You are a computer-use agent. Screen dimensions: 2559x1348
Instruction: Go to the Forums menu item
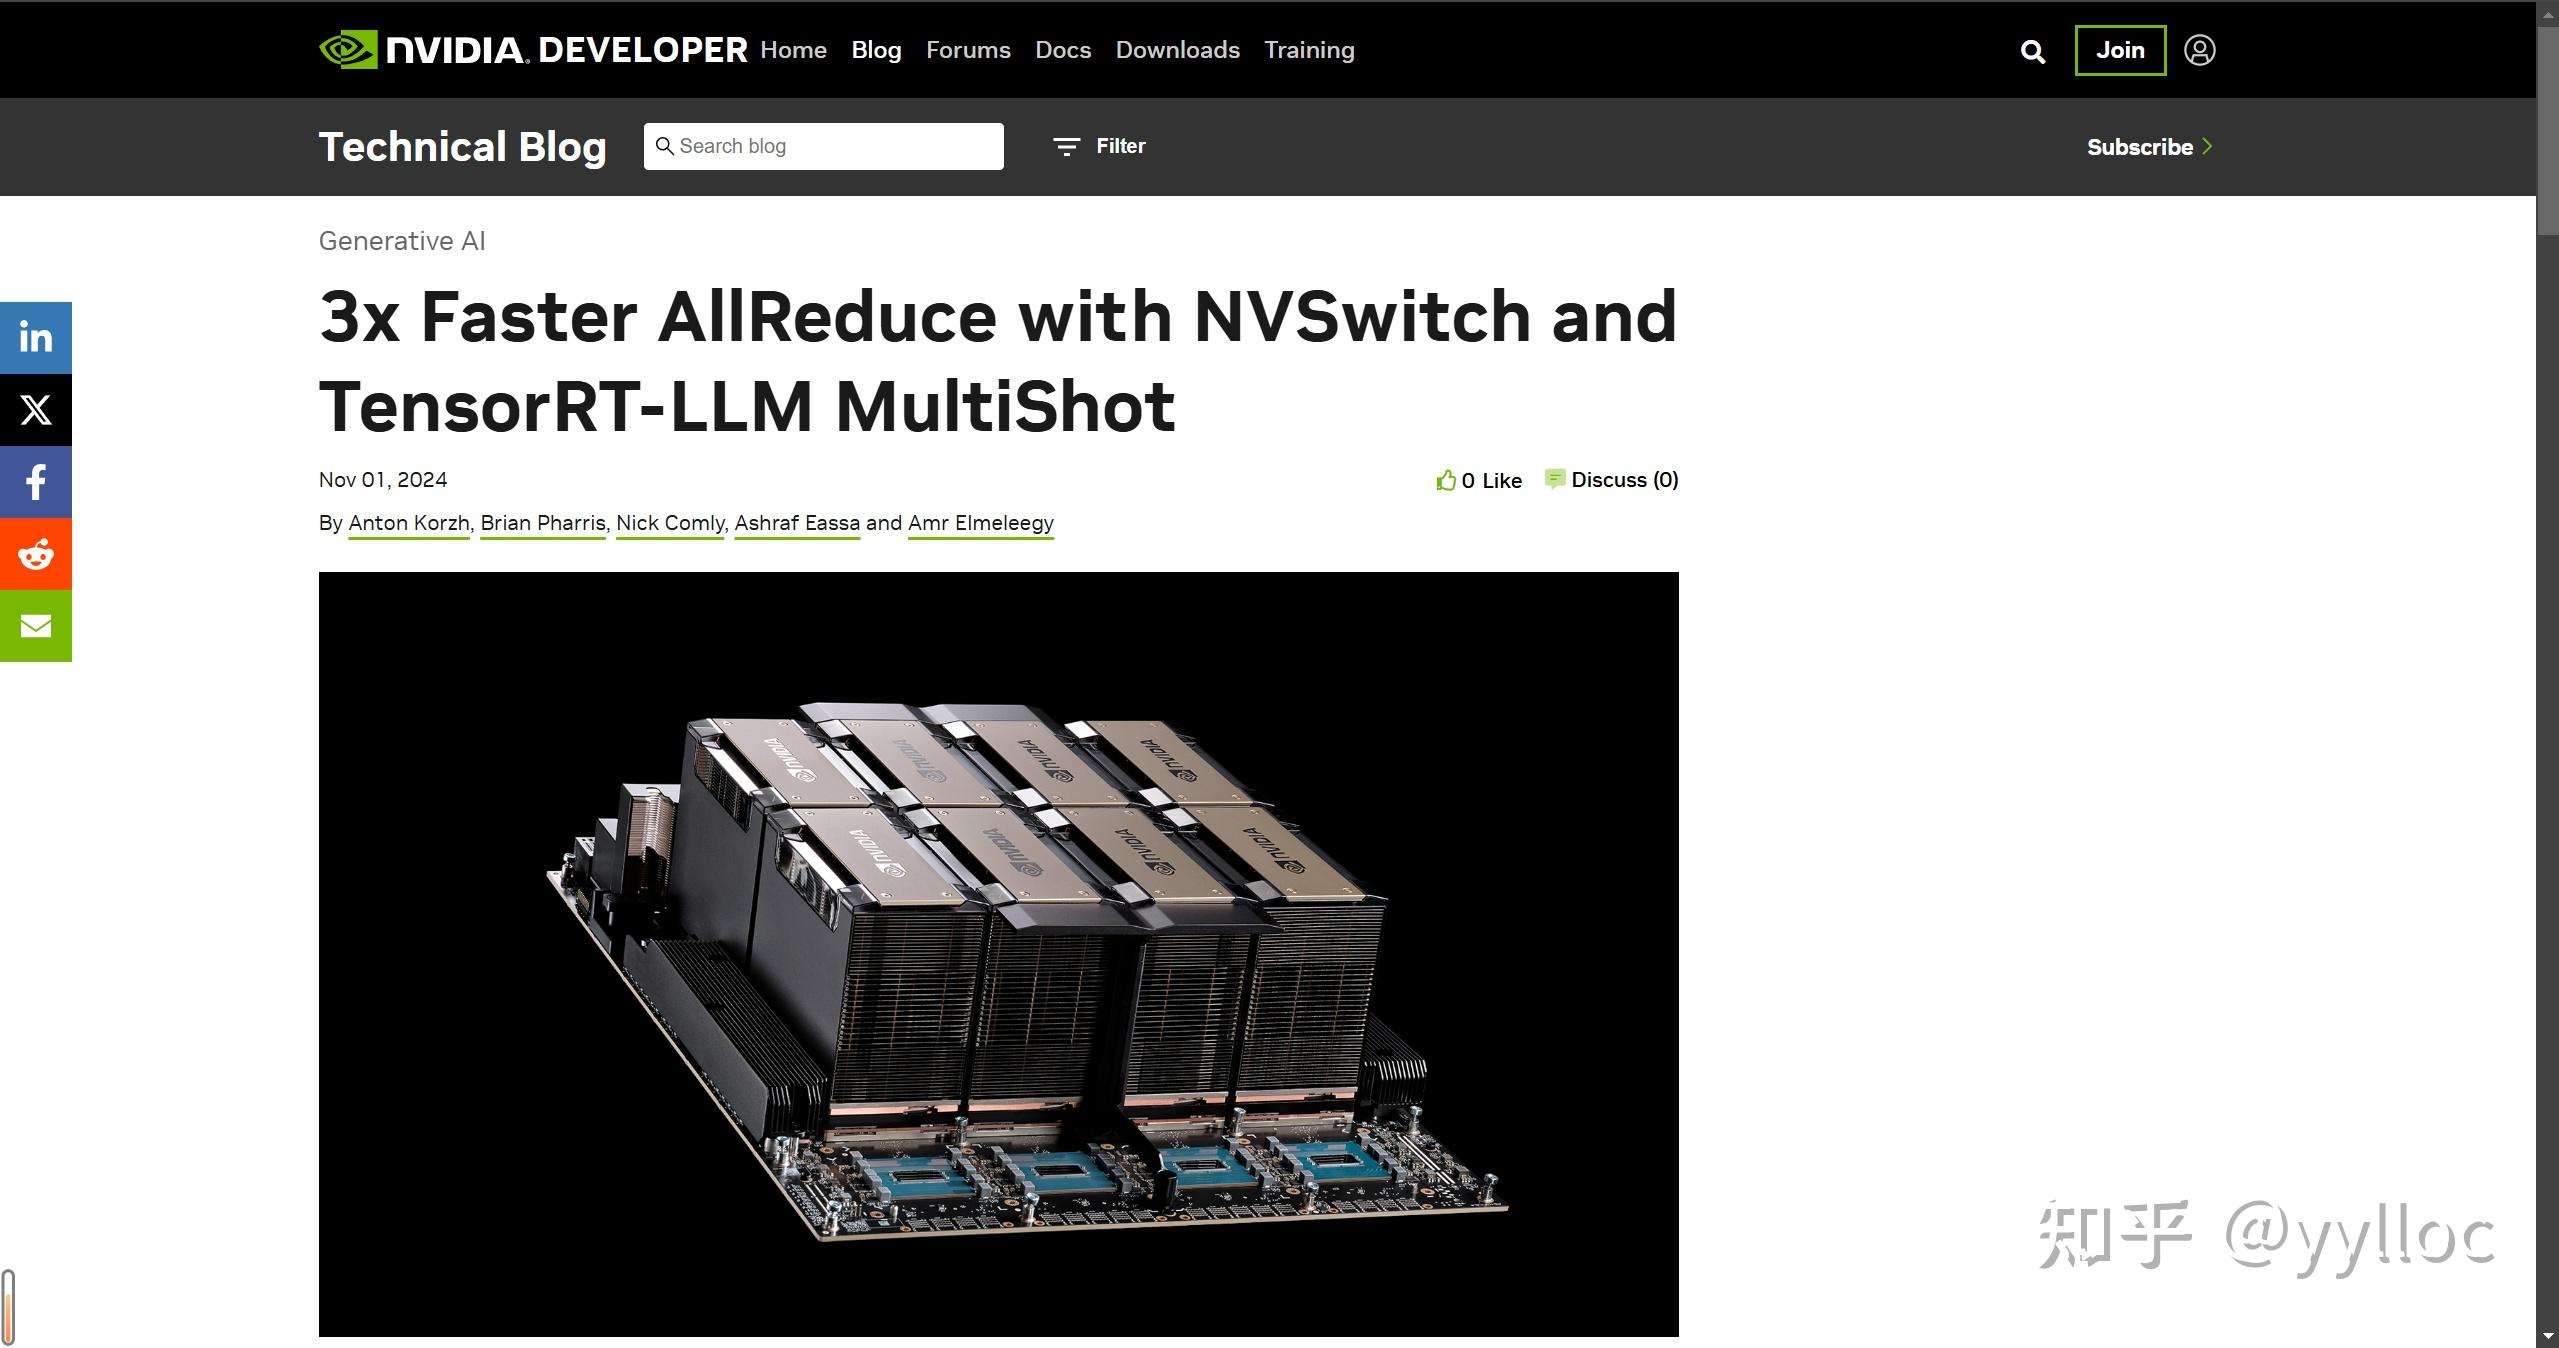pyautogui.click(x=967, y=50)
